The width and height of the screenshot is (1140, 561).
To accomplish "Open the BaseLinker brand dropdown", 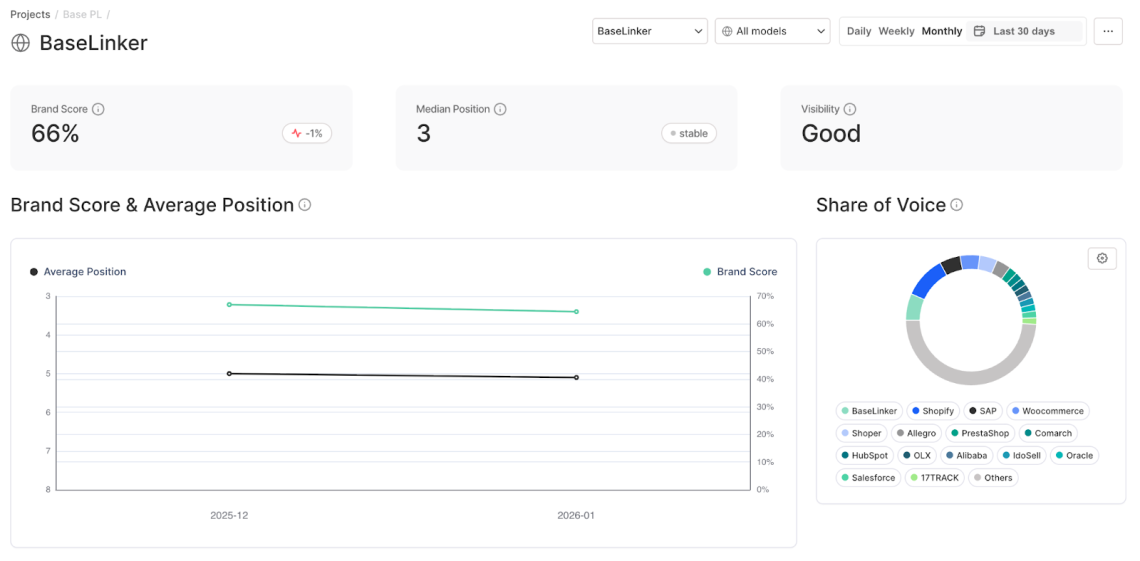I will click(650, 31).
